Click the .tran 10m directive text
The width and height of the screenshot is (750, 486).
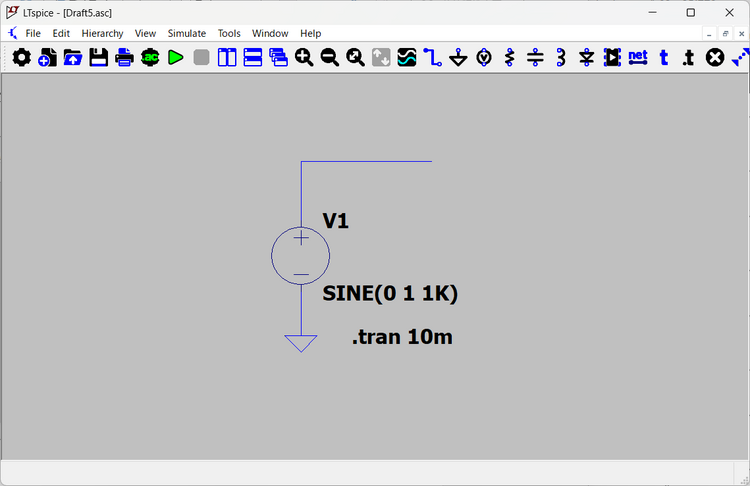click(x=402, y=337)
